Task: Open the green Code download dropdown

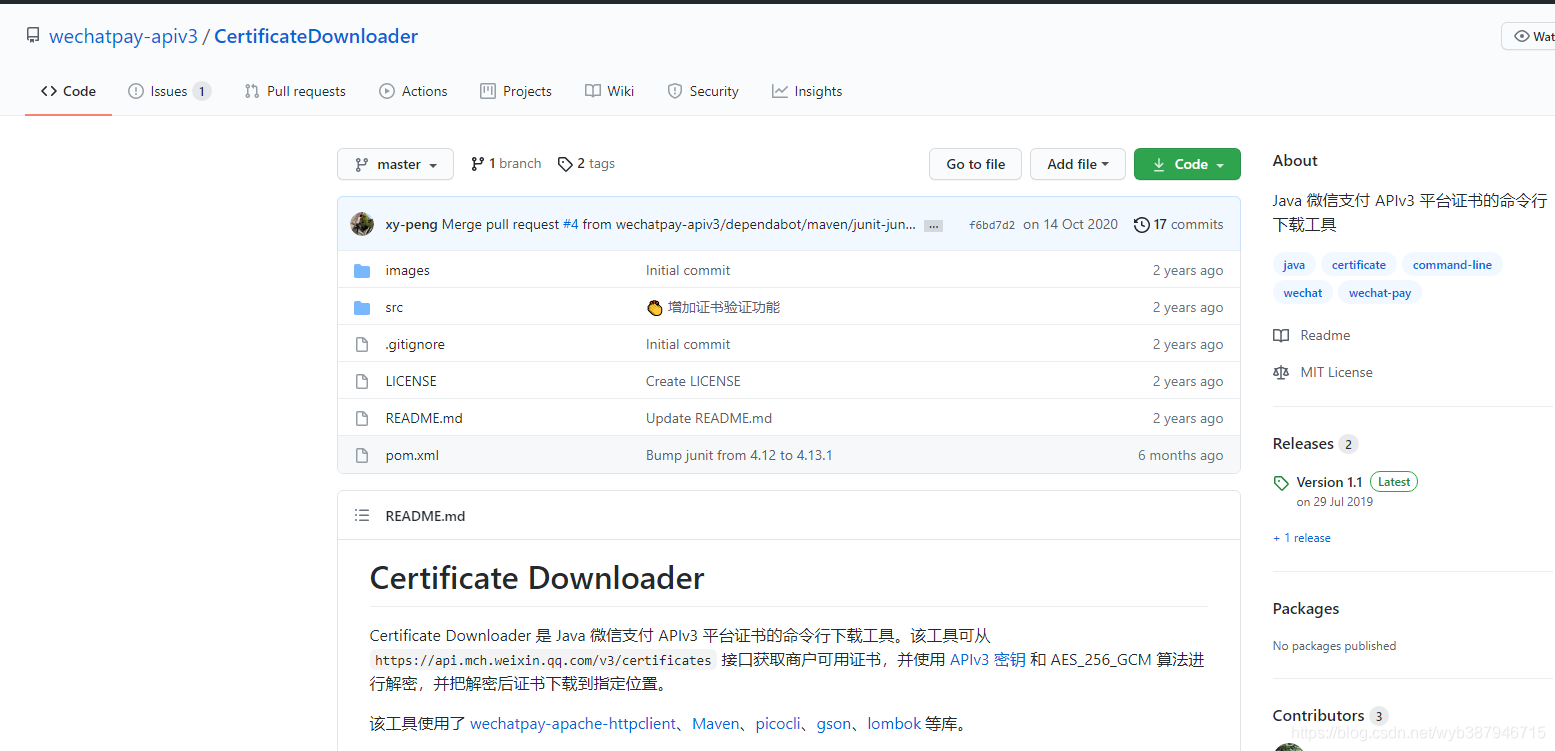Action: (1187, 164)
